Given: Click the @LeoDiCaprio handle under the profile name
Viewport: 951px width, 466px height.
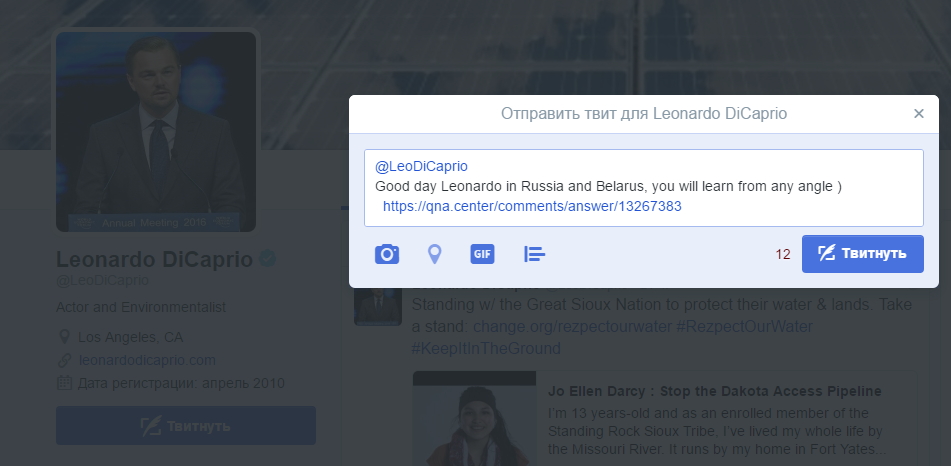Looking at the screenshot, I should (x=102, y=280).
